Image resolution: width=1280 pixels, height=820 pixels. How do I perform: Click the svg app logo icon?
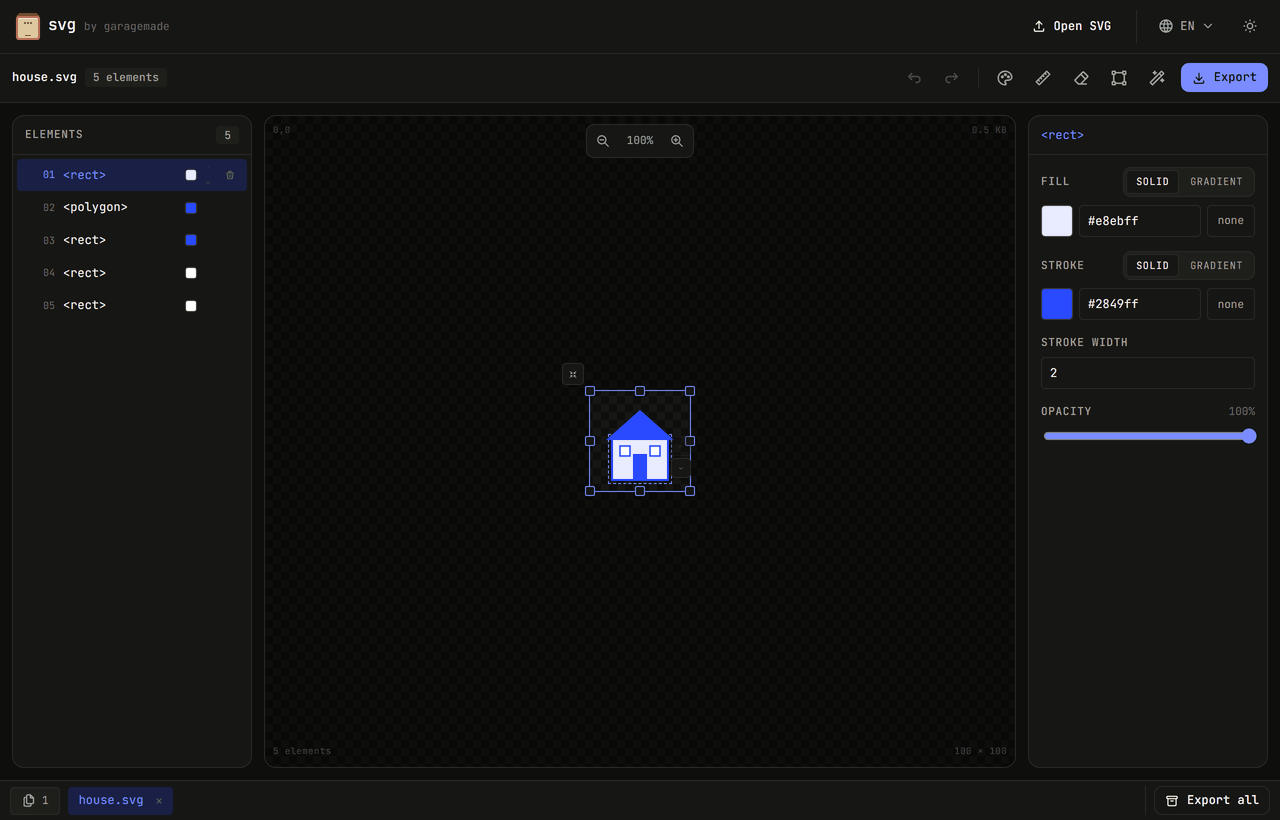click(x=28, y=26)
